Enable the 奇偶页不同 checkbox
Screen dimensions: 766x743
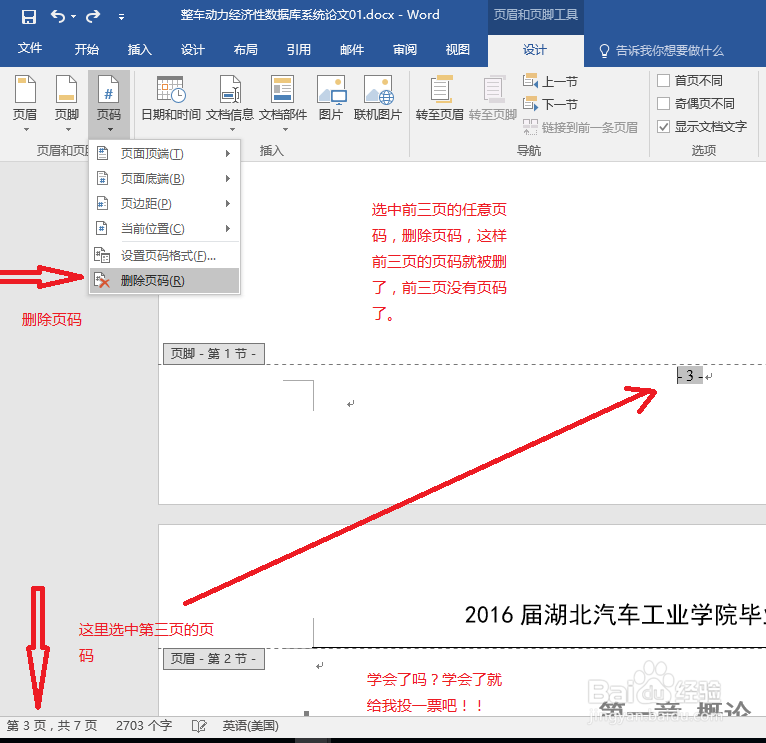coord(663,104)
